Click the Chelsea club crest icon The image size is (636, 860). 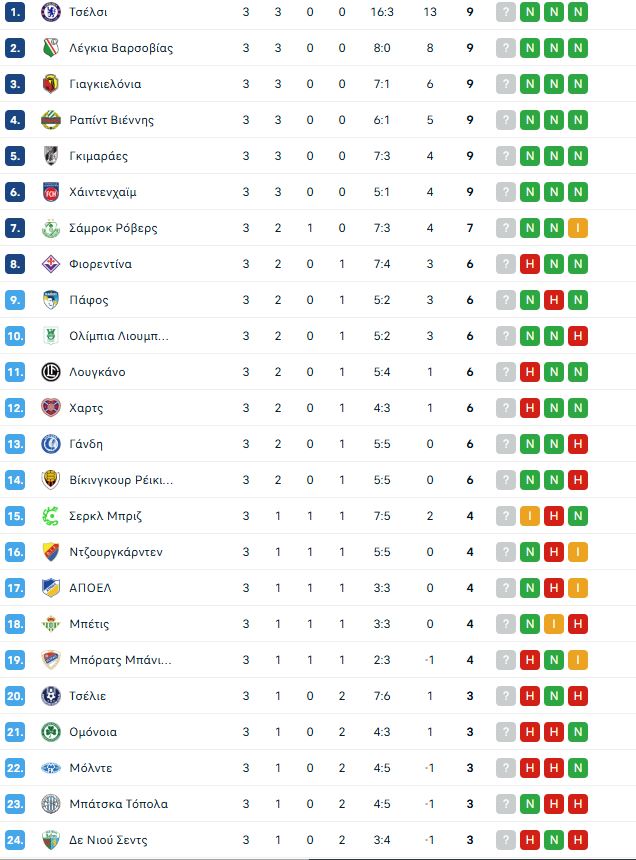[50, 12]
